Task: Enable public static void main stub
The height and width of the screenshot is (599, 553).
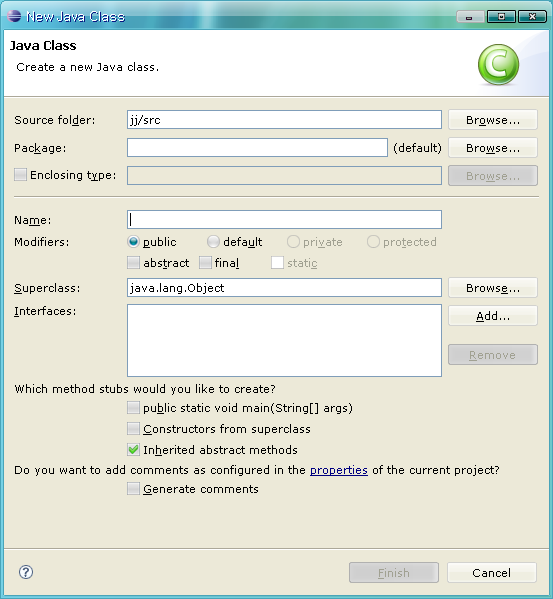Action: (133, 408)
